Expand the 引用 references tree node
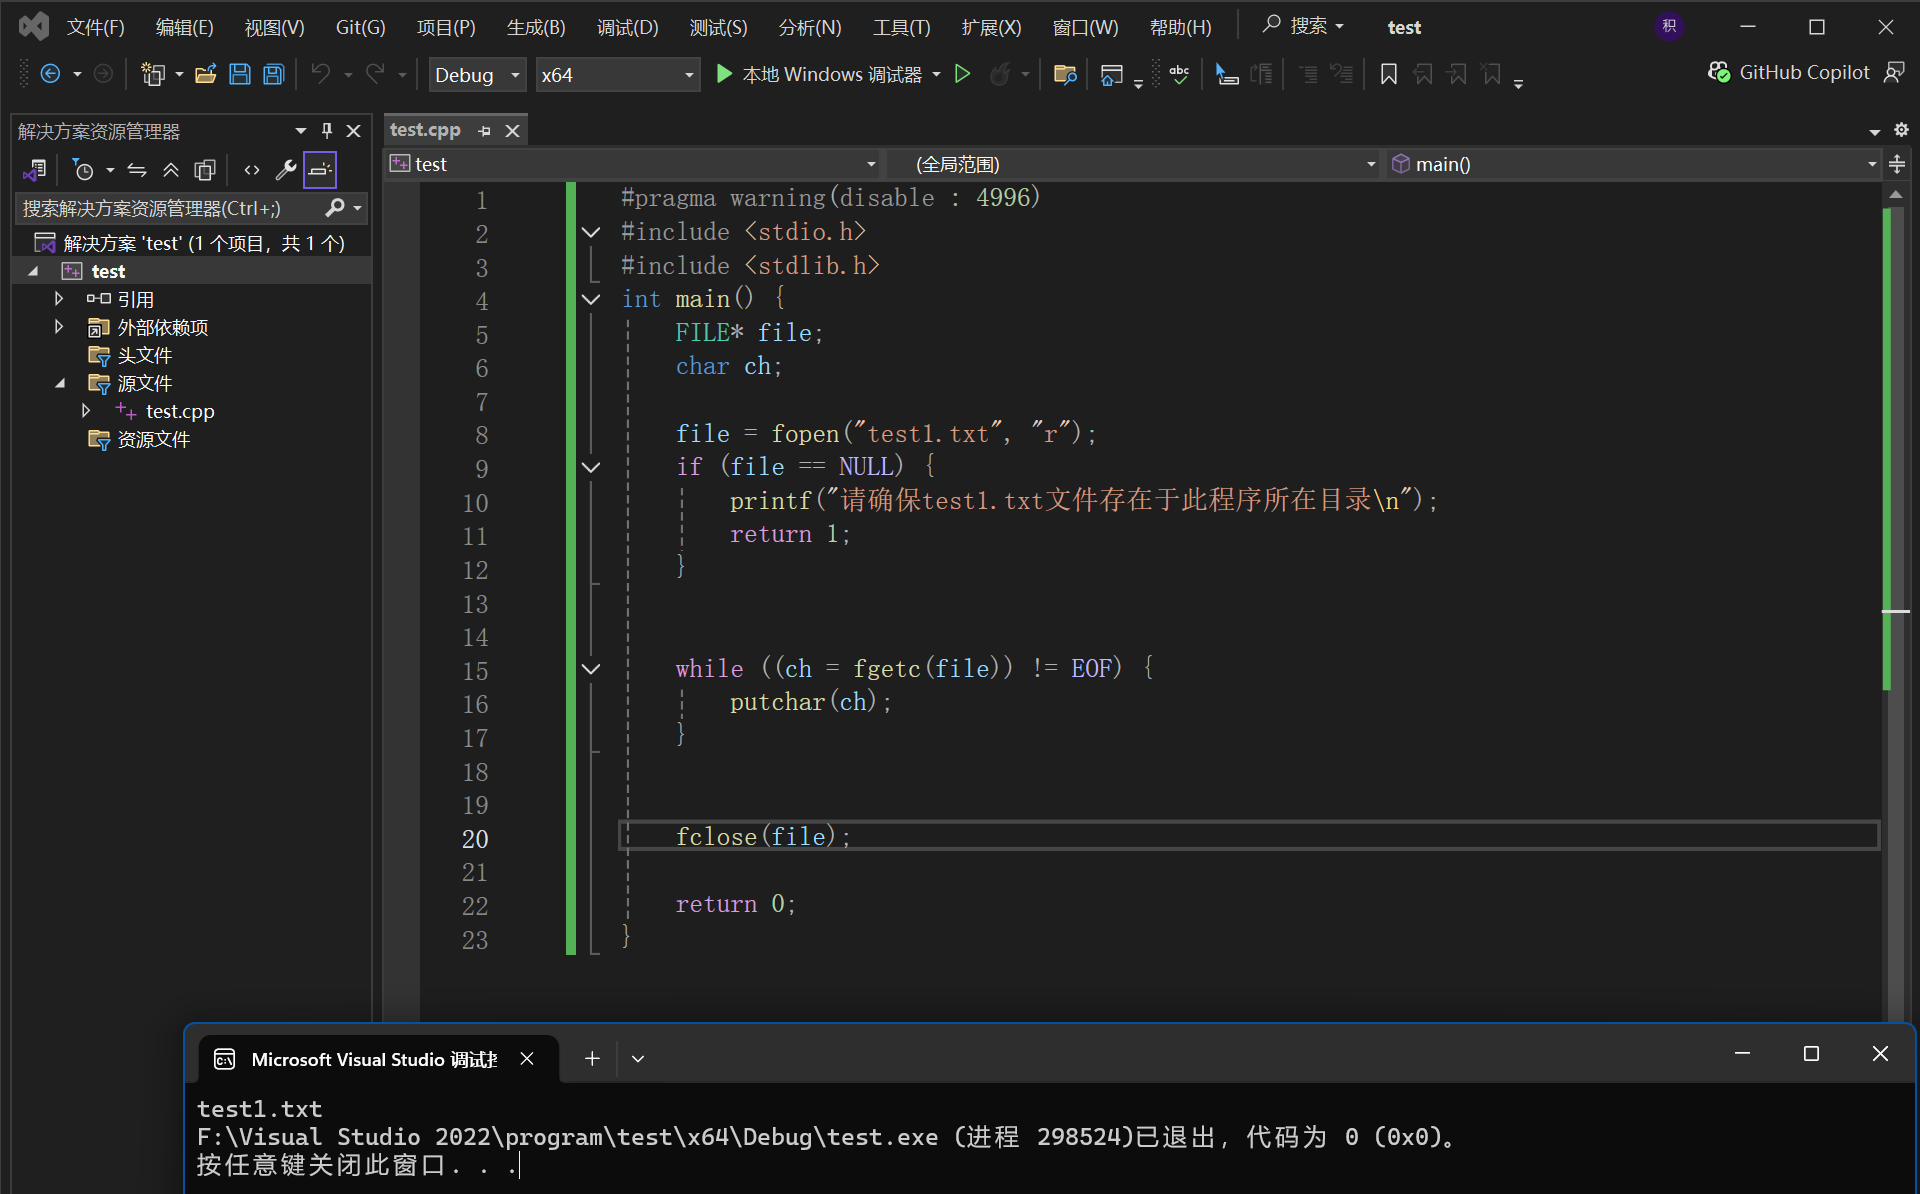The height and width of the screenshot is (1194, 1920). [x=59, y=299]
